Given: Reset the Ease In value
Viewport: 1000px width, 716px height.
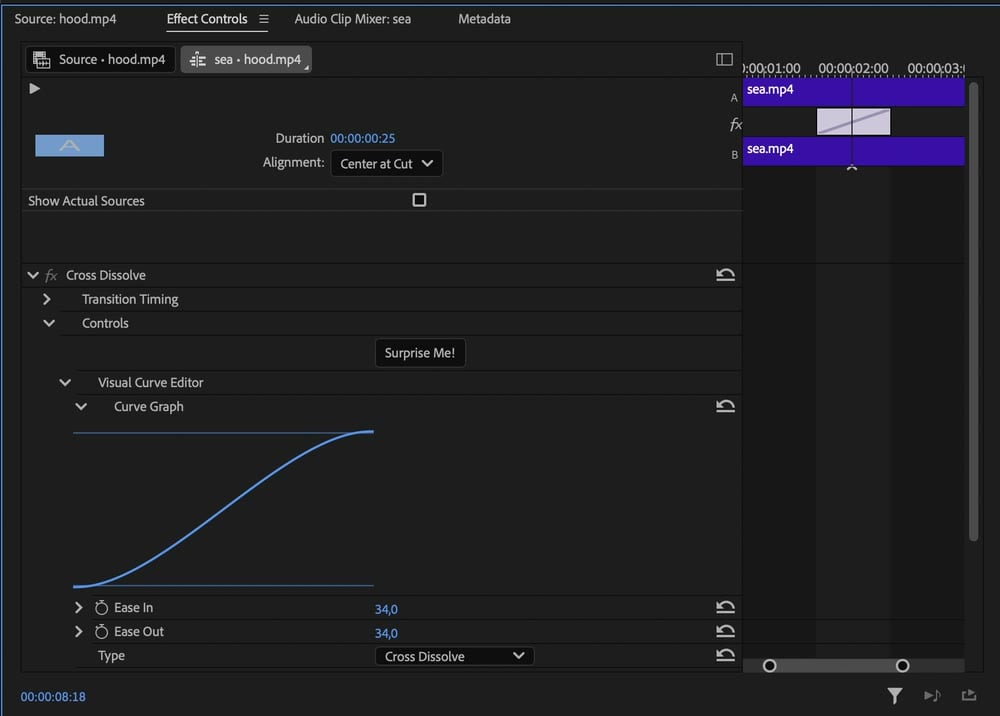Looking at the screenshot, I should coord(725,607).
